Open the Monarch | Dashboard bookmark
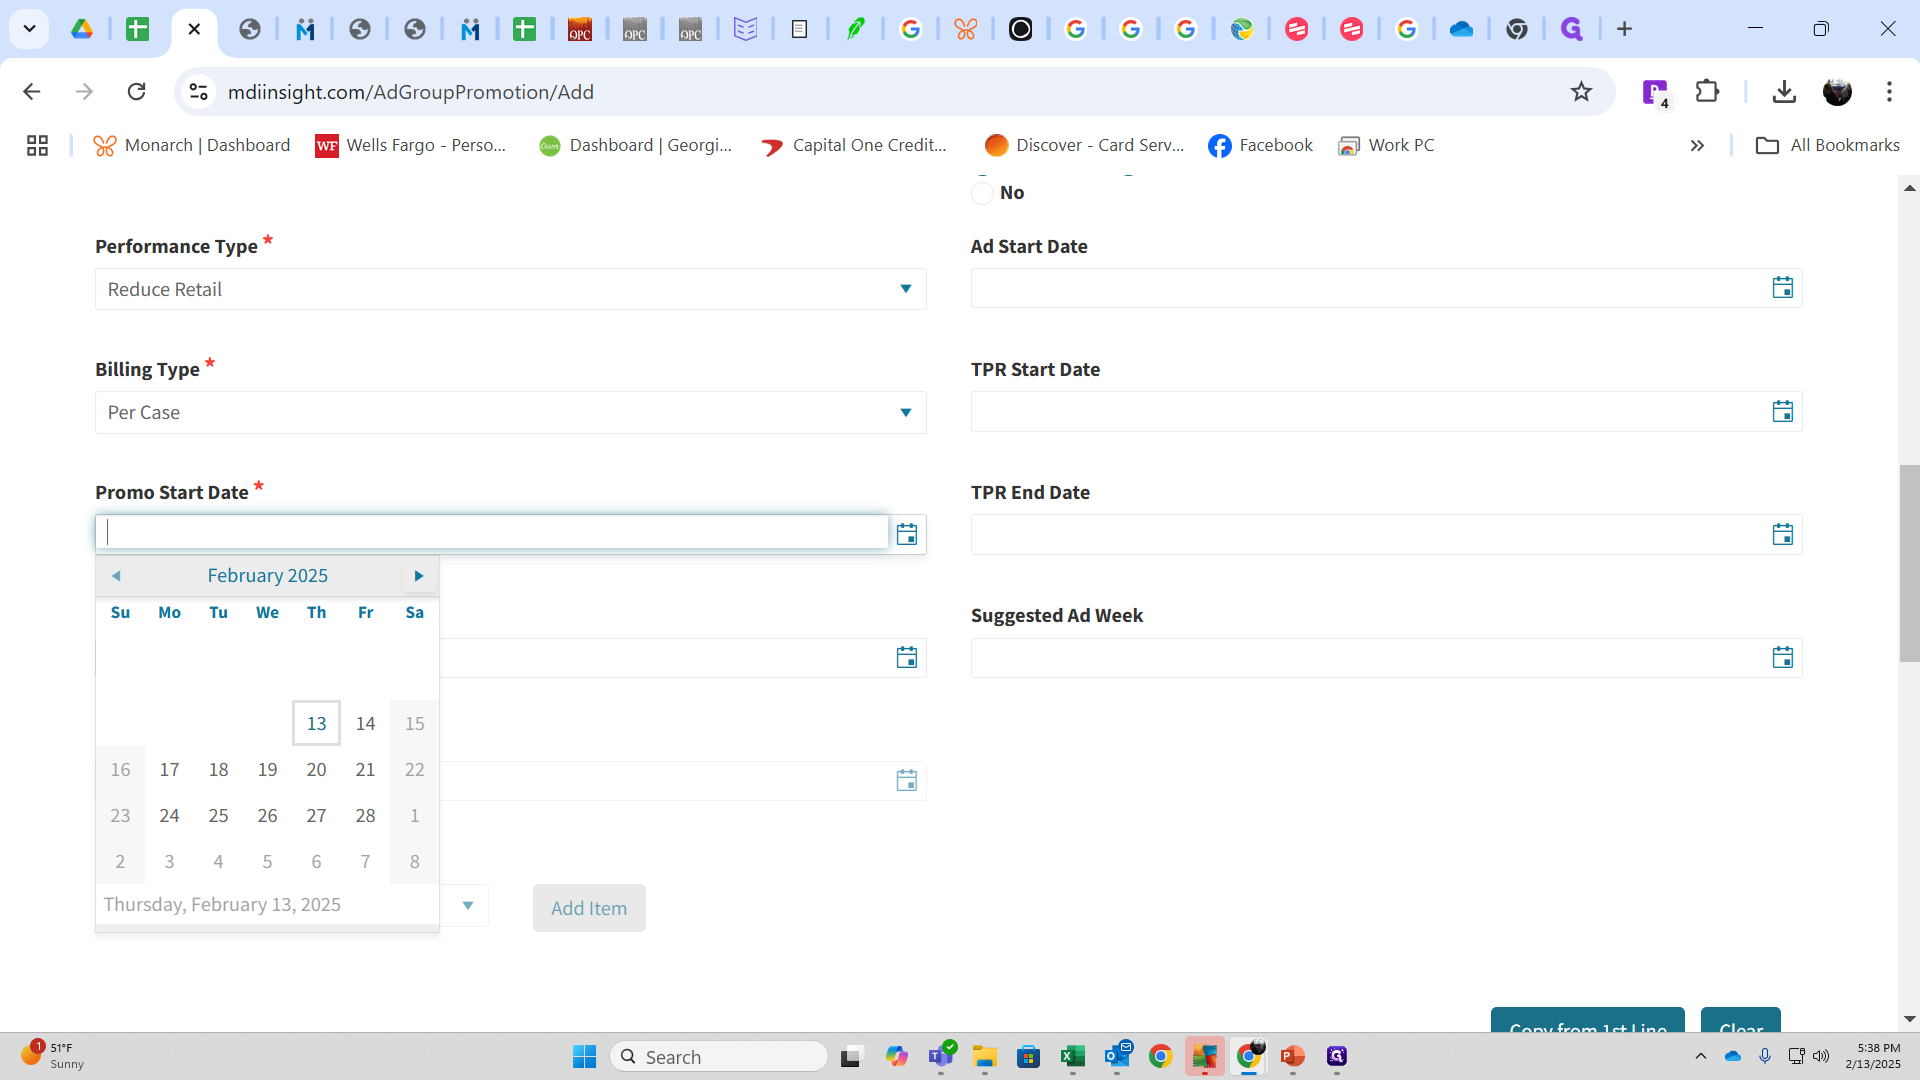 [192, 146]
